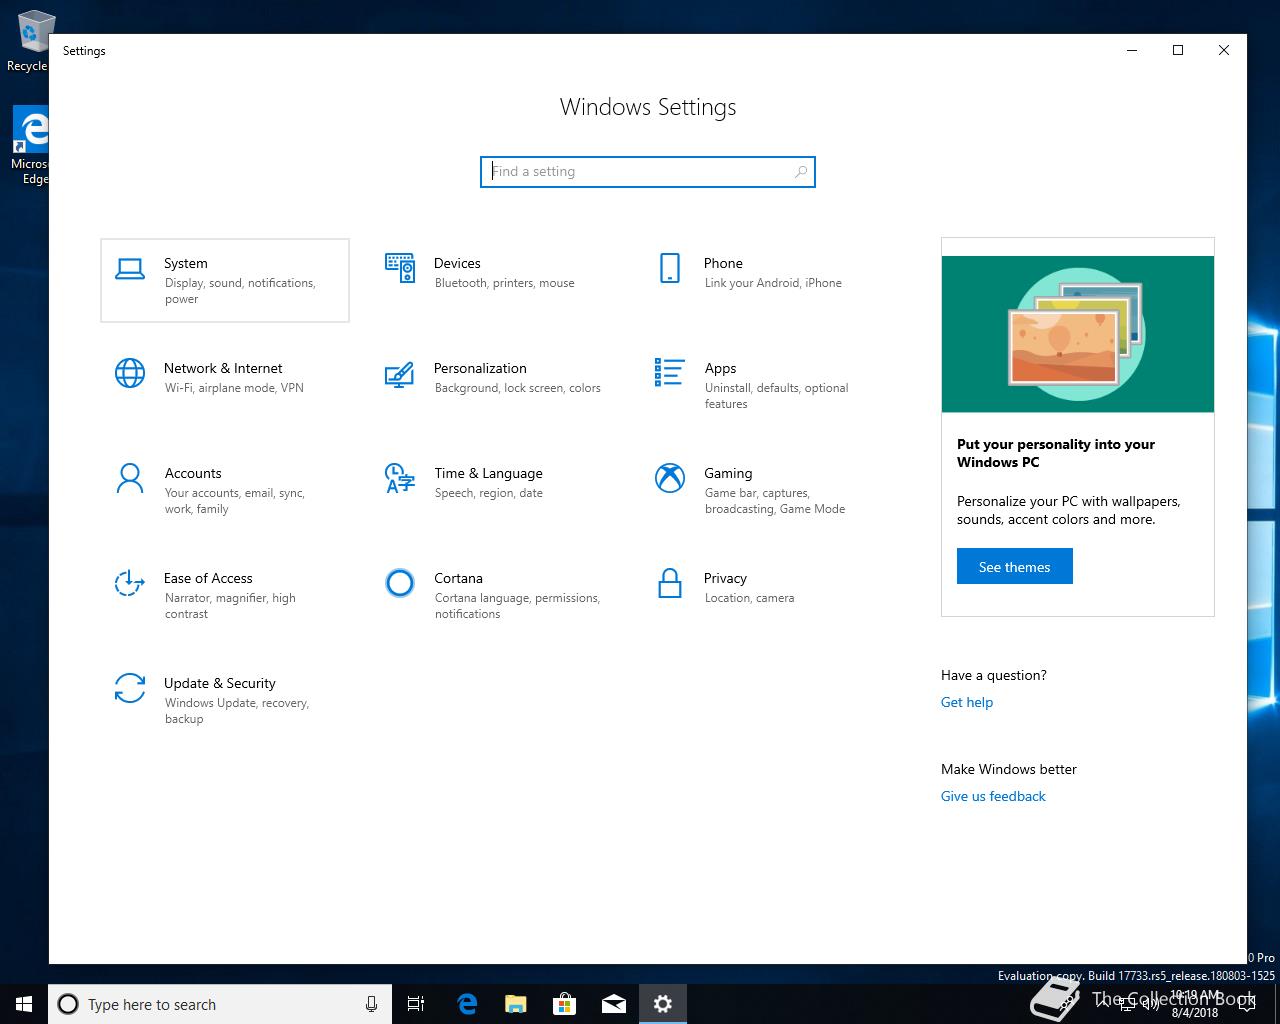The height and width of the screenshot is (1024, 1280).
Task: Open File Explorer from the taskbar
Action: [515, 1004]
